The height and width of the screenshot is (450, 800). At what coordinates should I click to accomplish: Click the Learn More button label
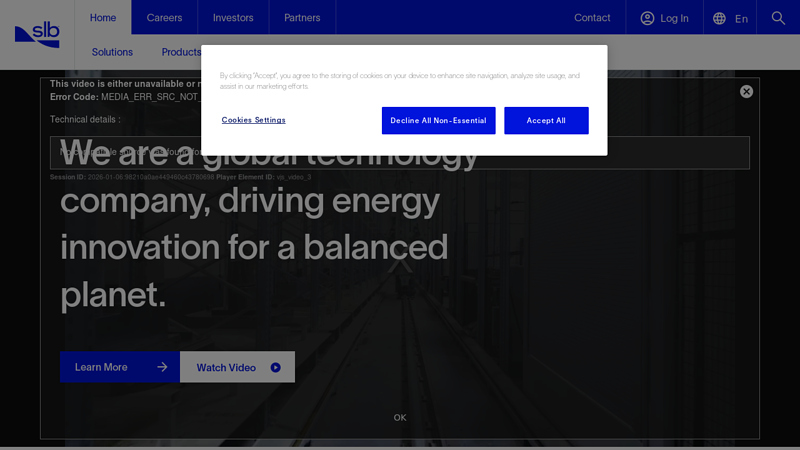[x=101, y=367]
